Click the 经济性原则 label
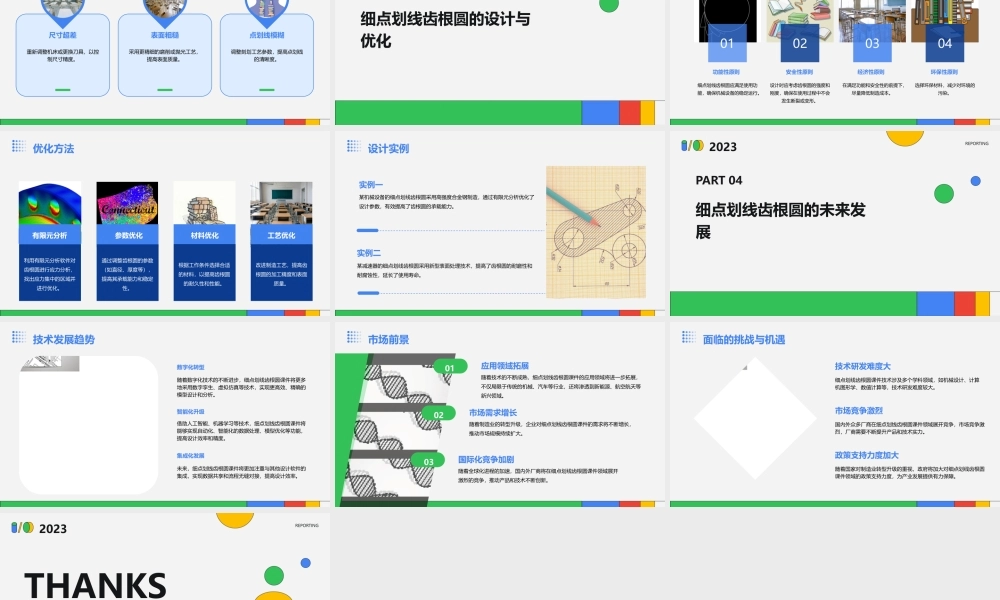The width and height of the screenshot is (1000, 600). click(871, 72)
